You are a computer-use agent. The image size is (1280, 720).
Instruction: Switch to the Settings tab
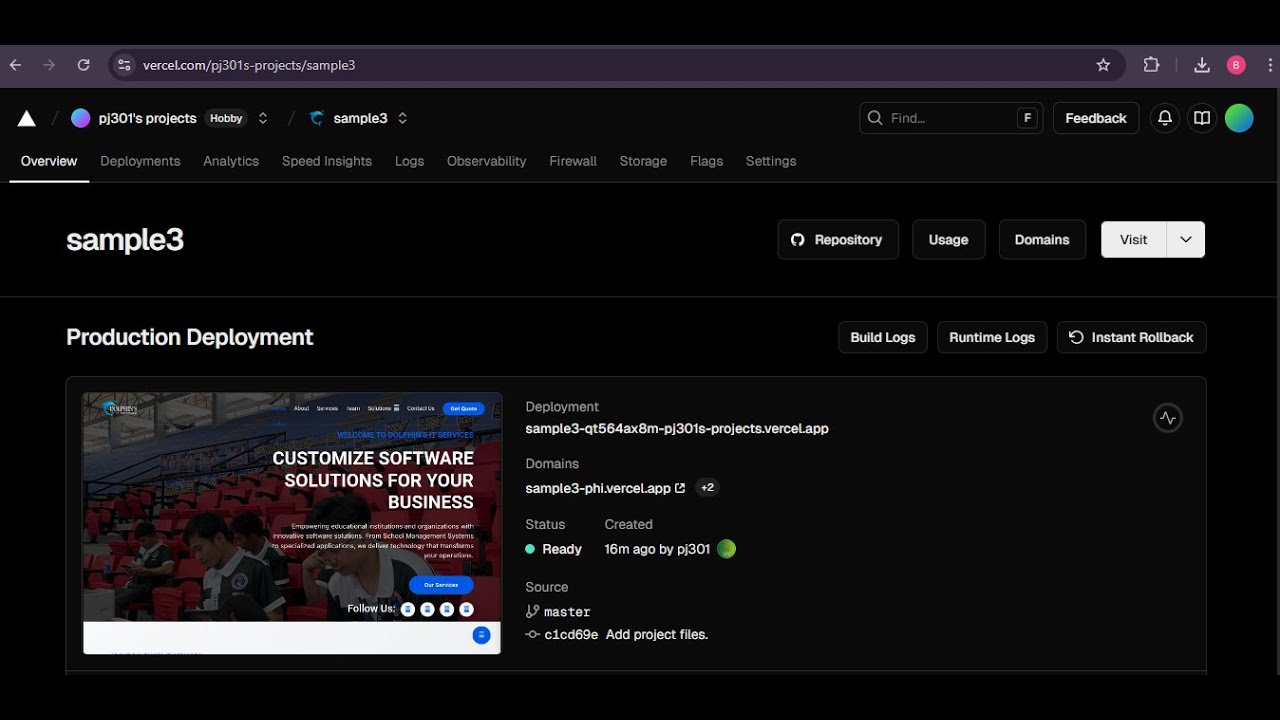771,161
